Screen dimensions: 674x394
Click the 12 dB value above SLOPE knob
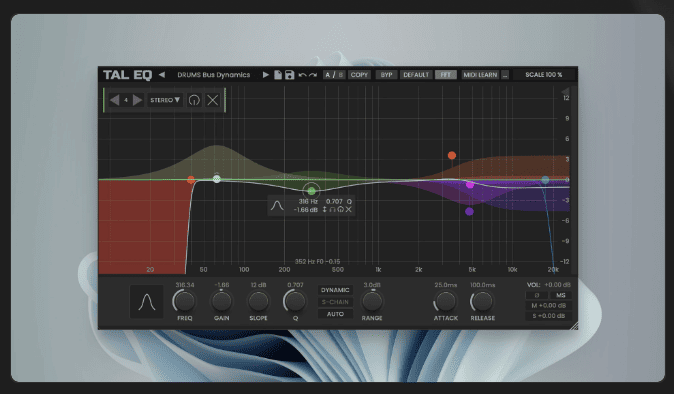coord(258,285)
